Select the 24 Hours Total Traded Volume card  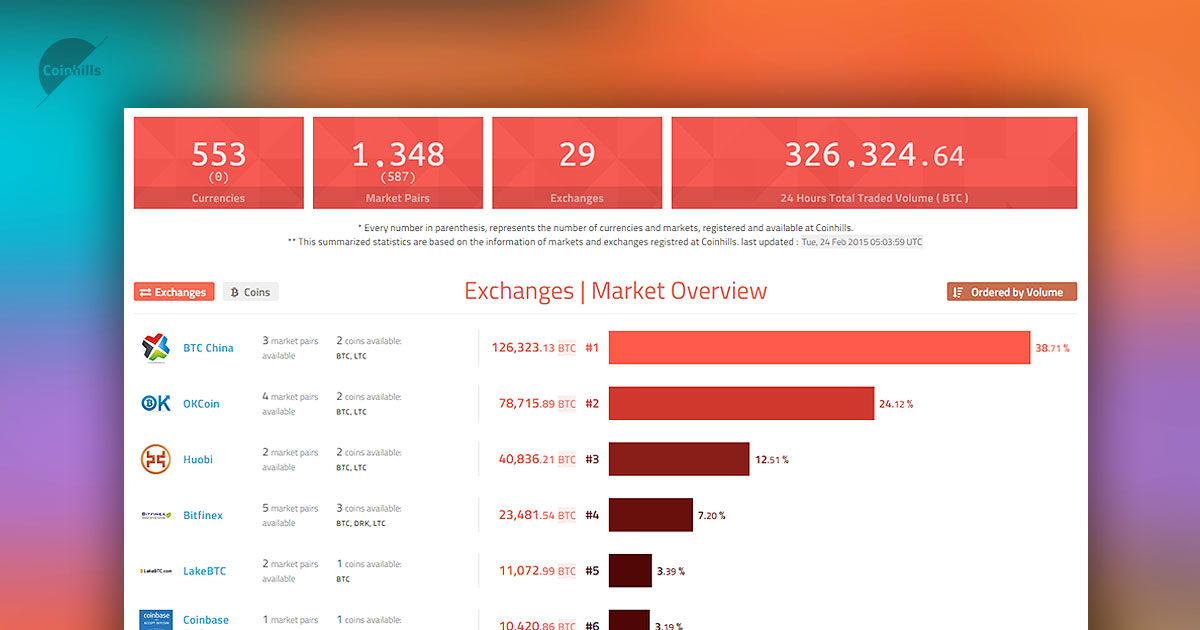tap(874, 163)
